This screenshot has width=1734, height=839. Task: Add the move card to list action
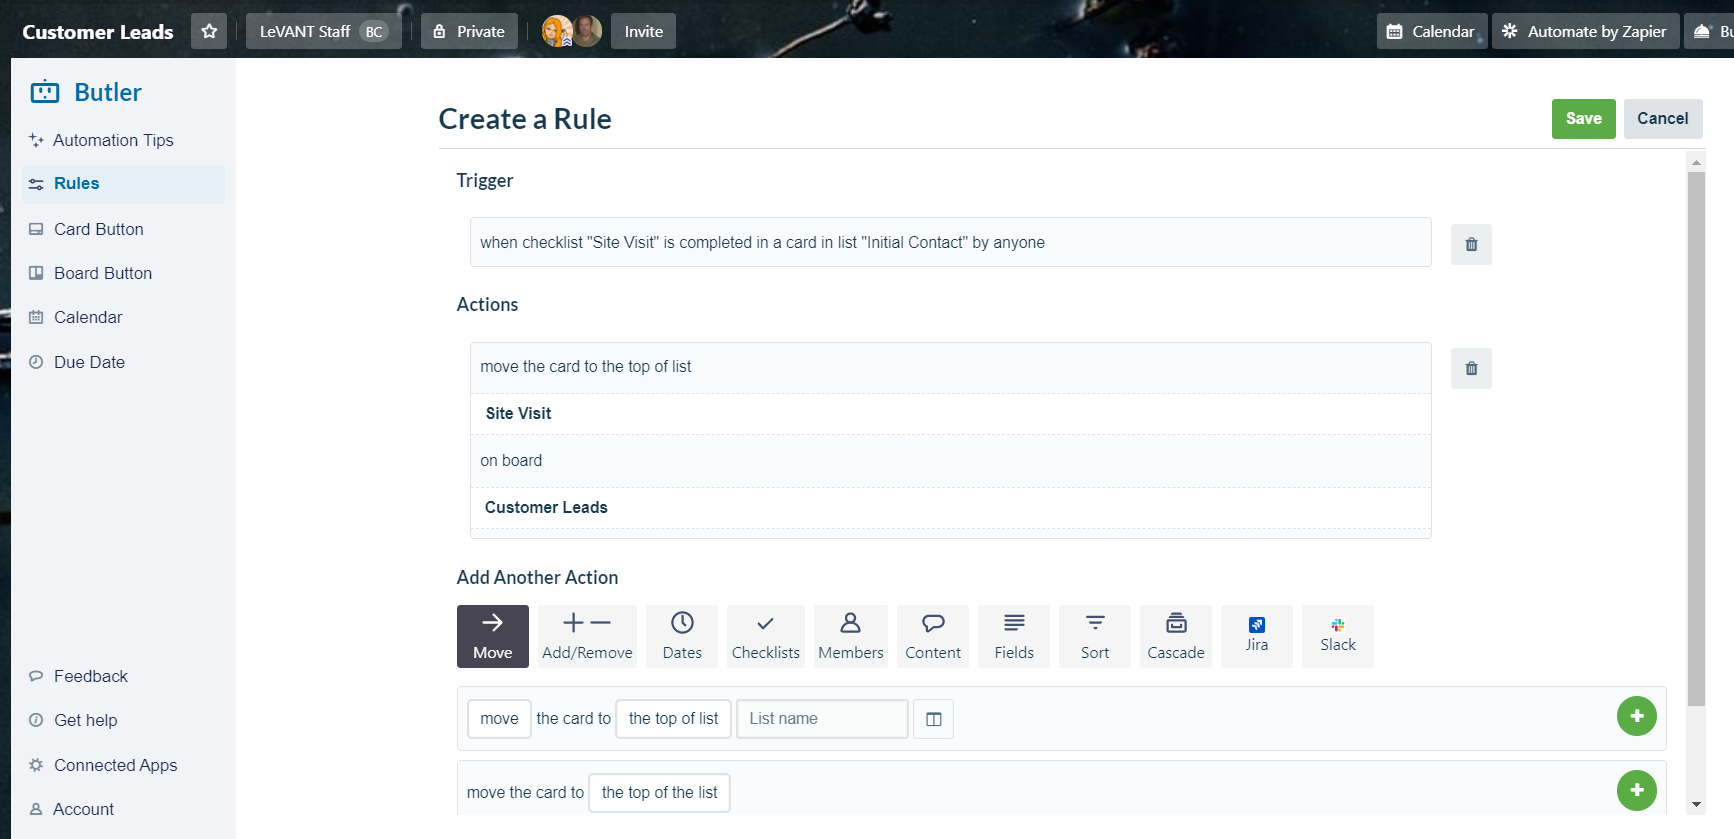1637,716
